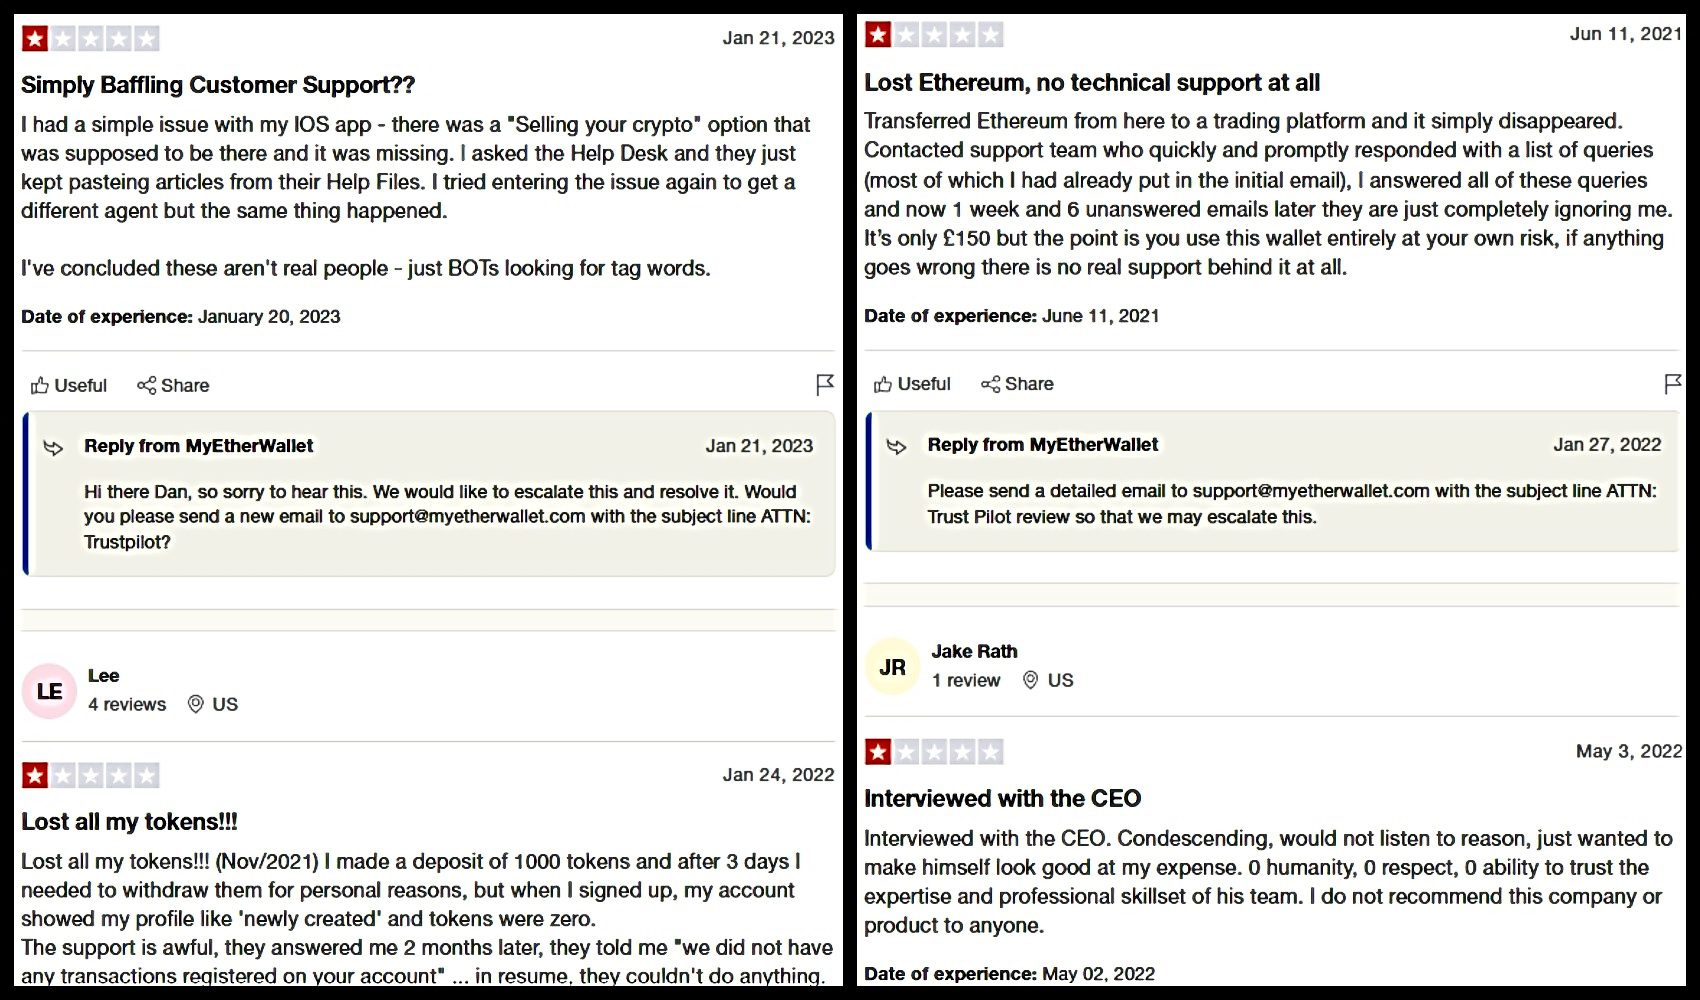Share the Lost Ethereum review
The width and height of the screenshot is (1700, 1000).
pyautogui.click(x=1017, y=384)
